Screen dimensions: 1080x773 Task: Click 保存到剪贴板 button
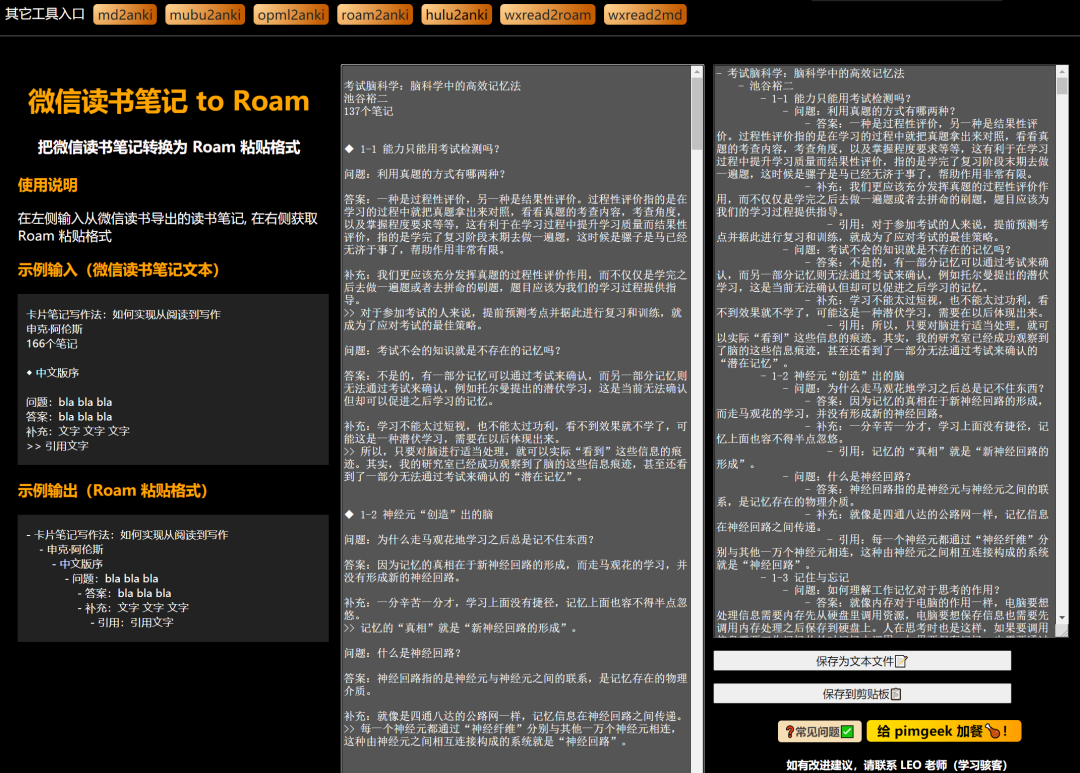[862, 694]
